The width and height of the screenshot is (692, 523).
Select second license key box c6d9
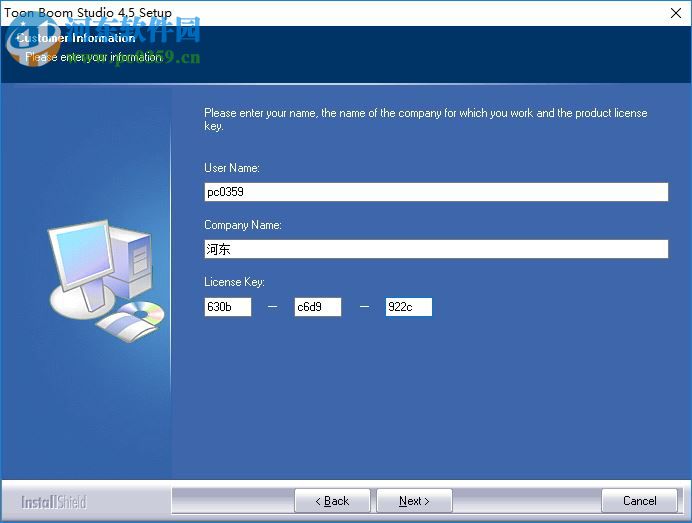pyautogui.click(x=318, y=307)
